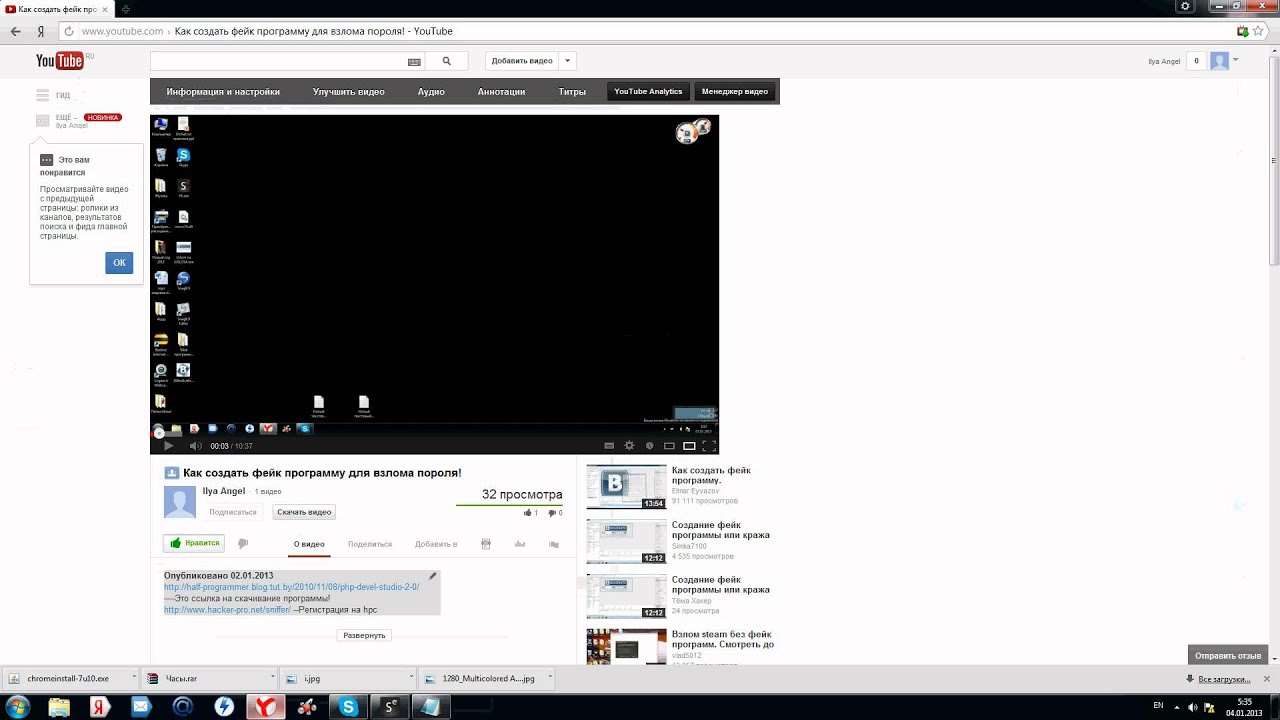1280x720 pixels.
Task: Open the Информация и настройки tab
Action: click(x=223, y=92)
